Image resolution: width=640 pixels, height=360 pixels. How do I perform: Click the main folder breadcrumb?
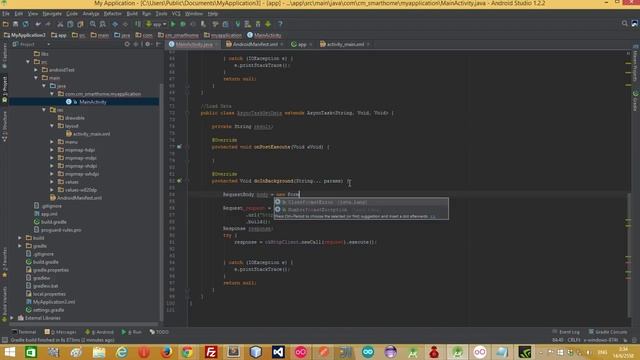tap(100, 35)
